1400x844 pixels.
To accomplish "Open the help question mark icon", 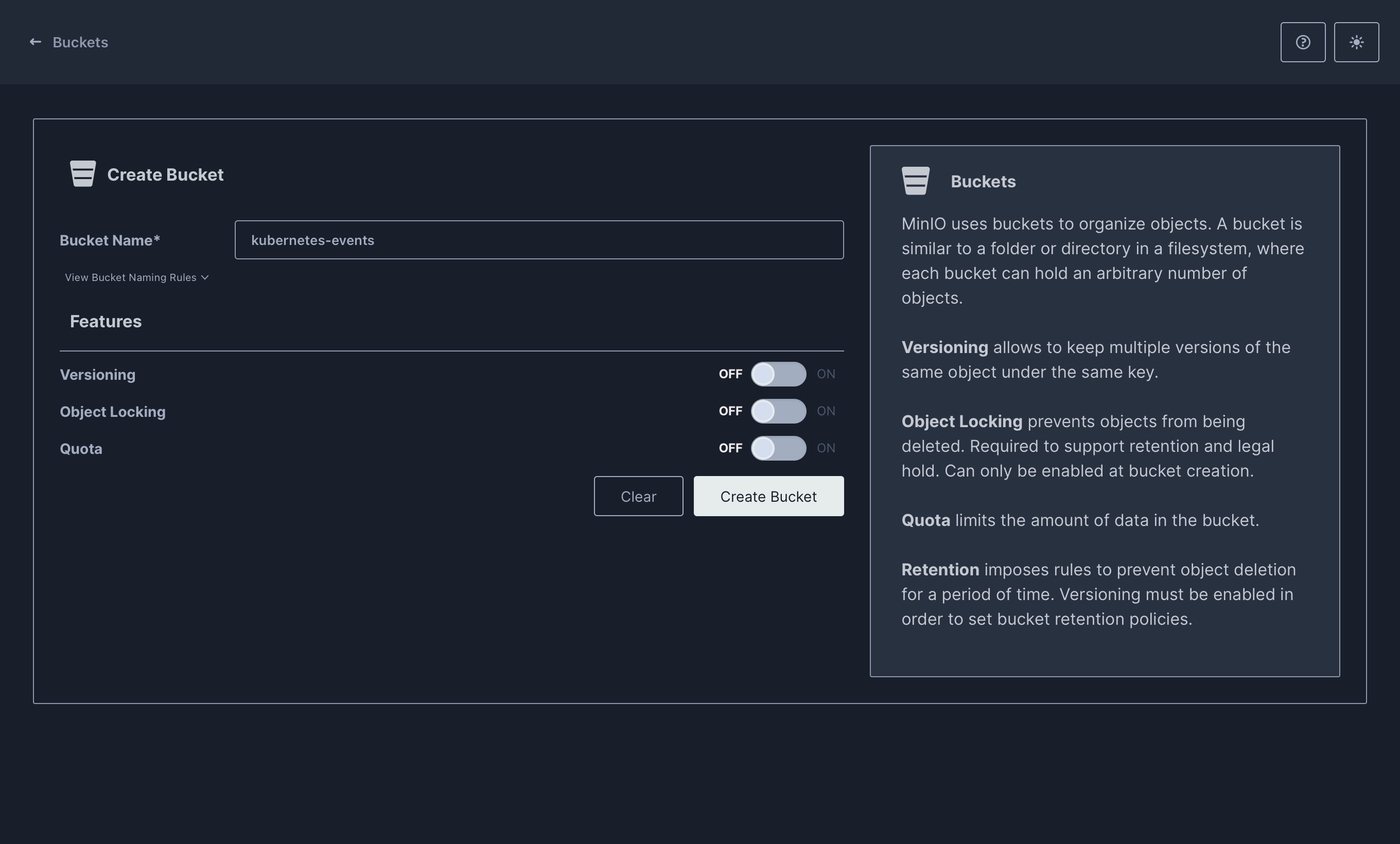I will (x=1302, y=42).
